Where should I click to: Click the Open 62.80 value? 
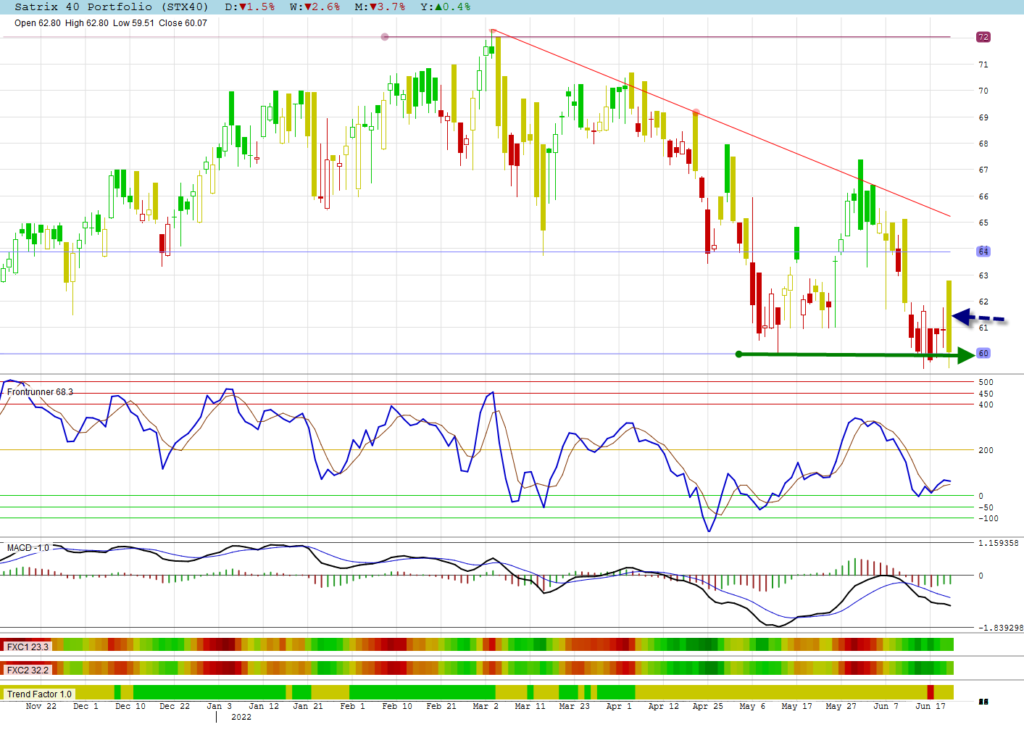click(37, 23)
